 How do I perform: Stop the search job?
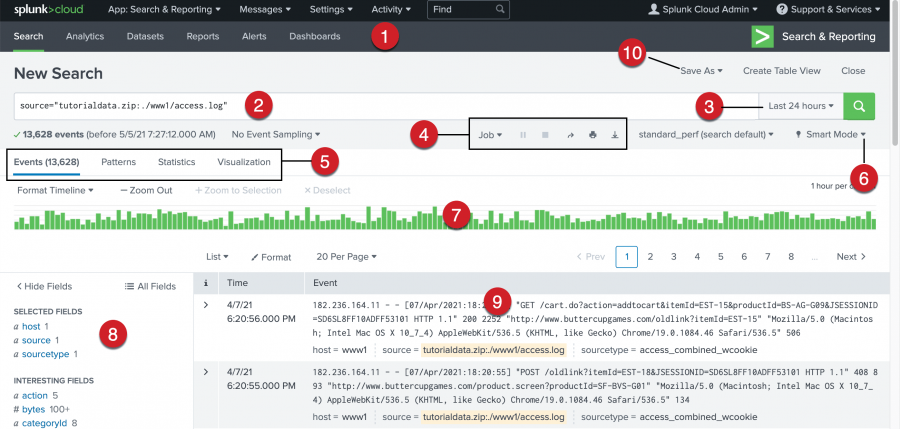pos(545,134)
